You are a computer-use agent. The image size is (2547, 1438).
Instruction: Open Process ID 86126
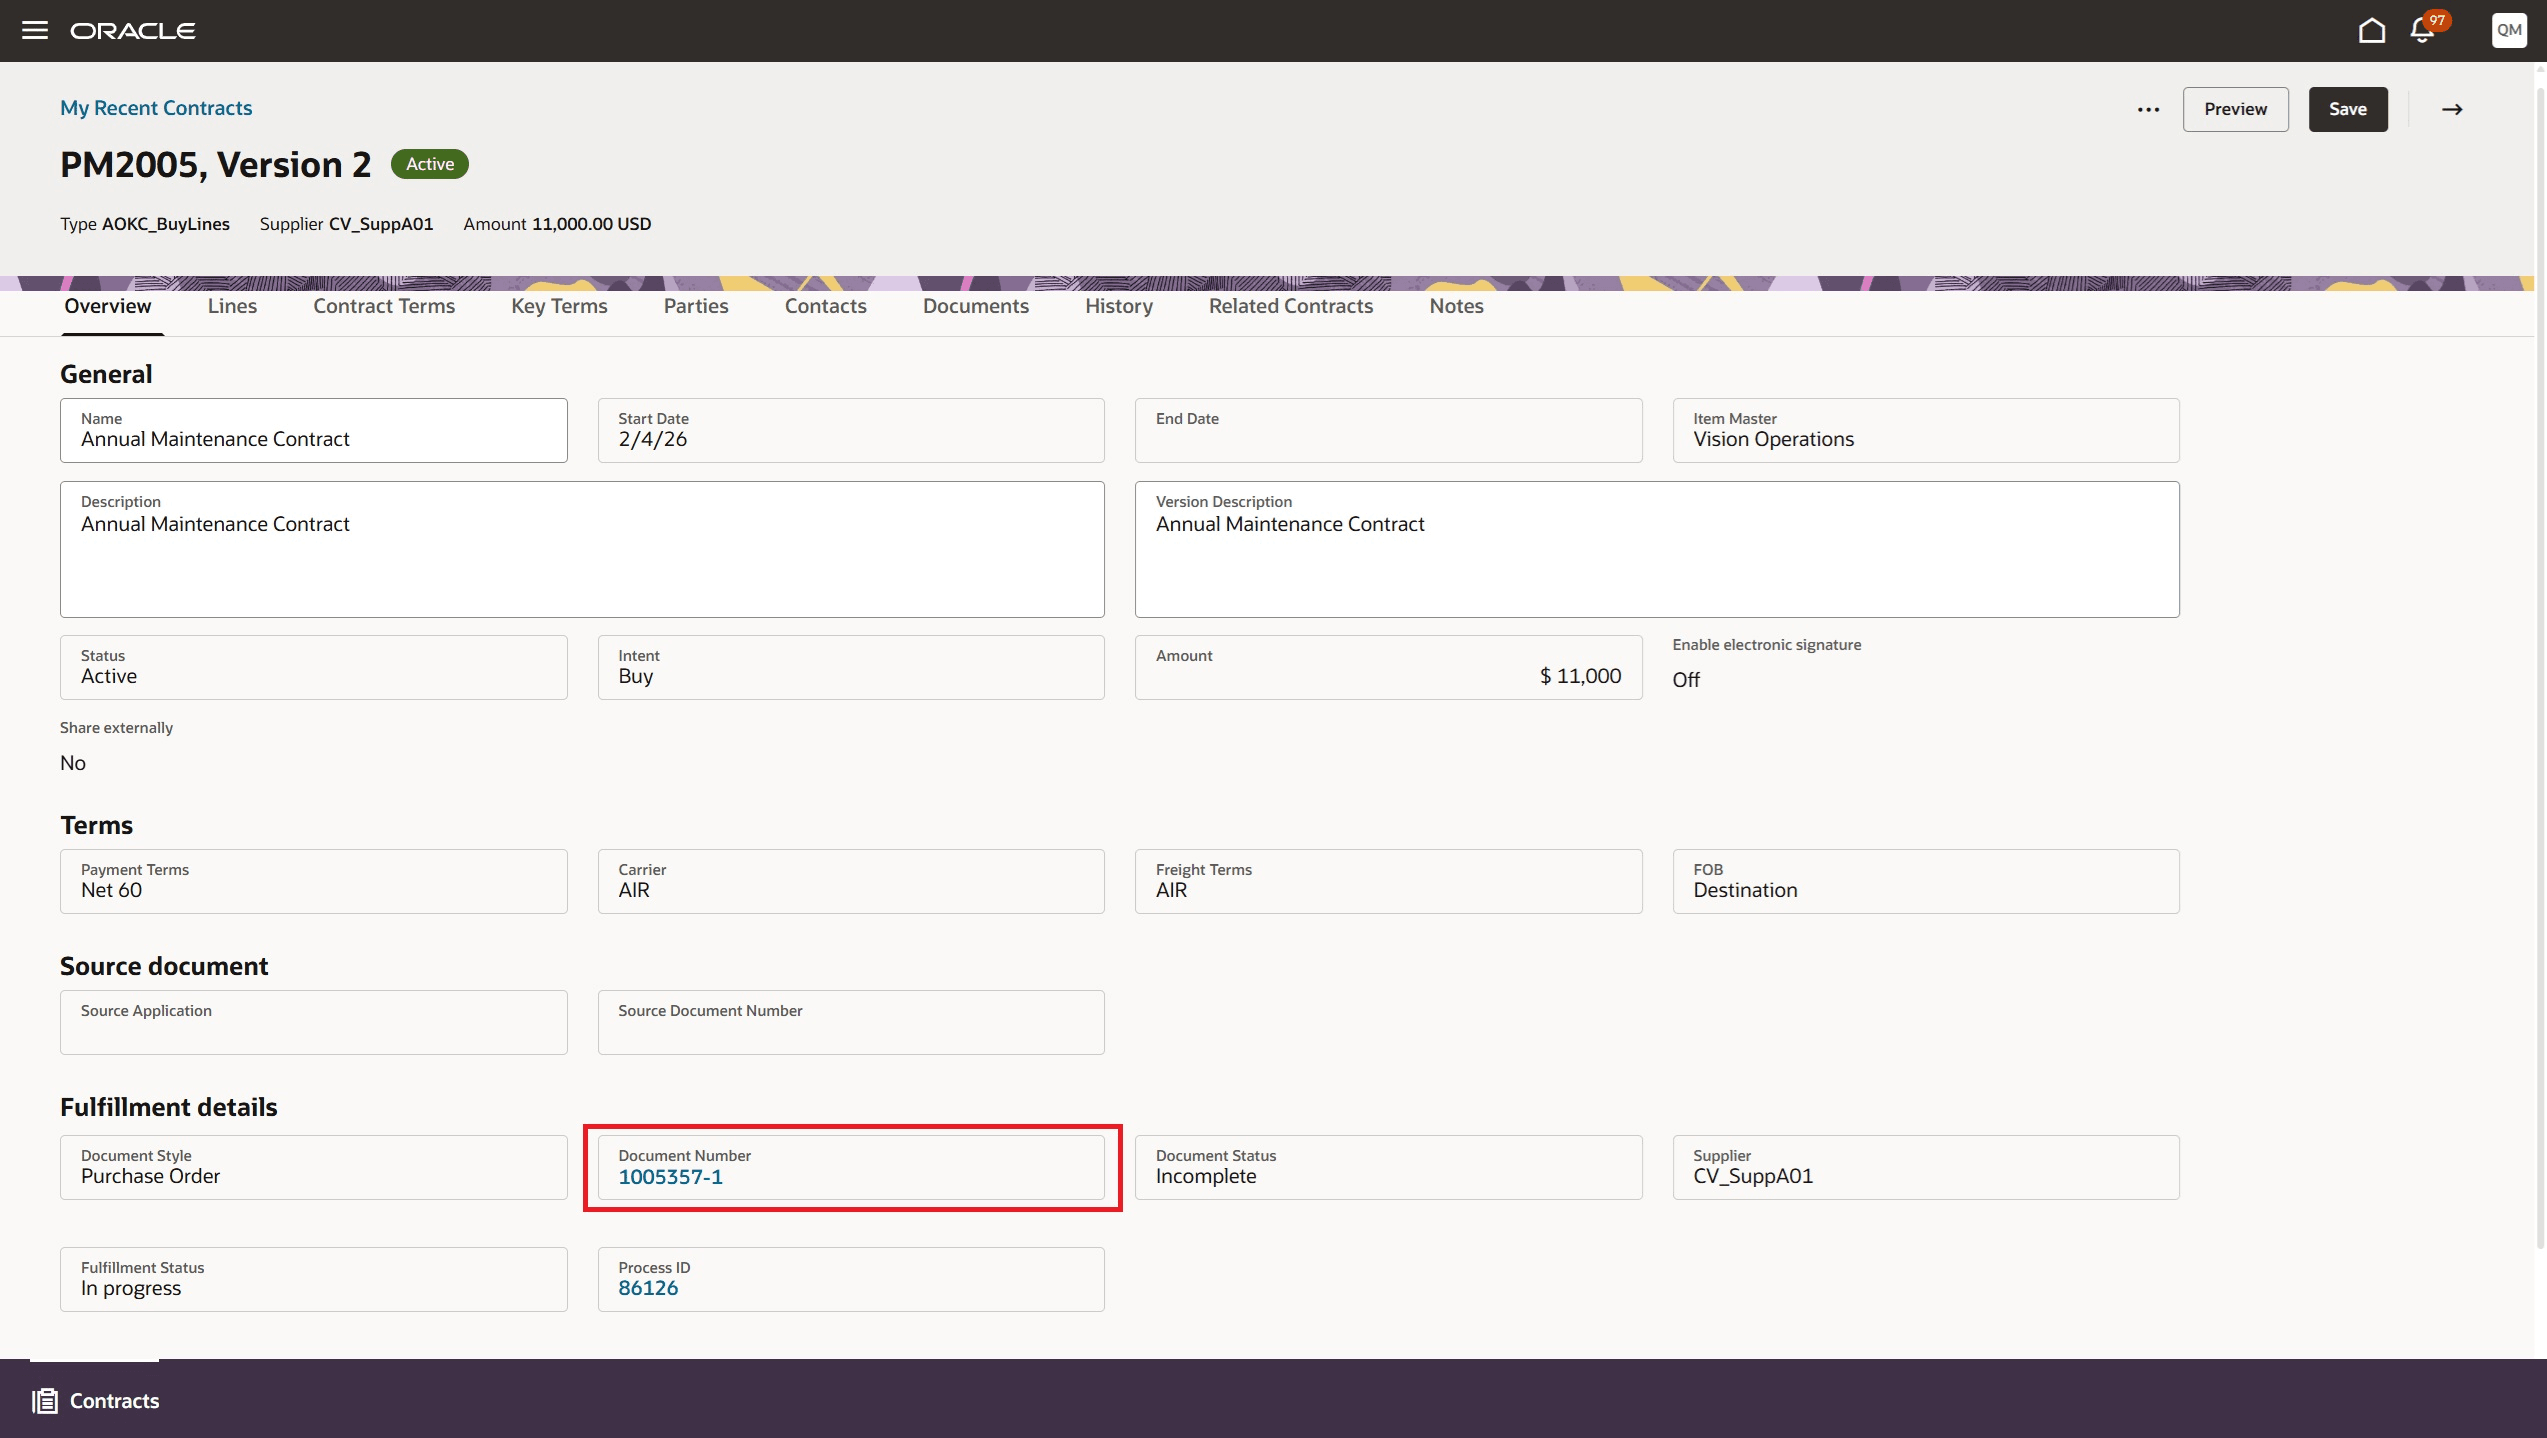[x=648, y=1288]
